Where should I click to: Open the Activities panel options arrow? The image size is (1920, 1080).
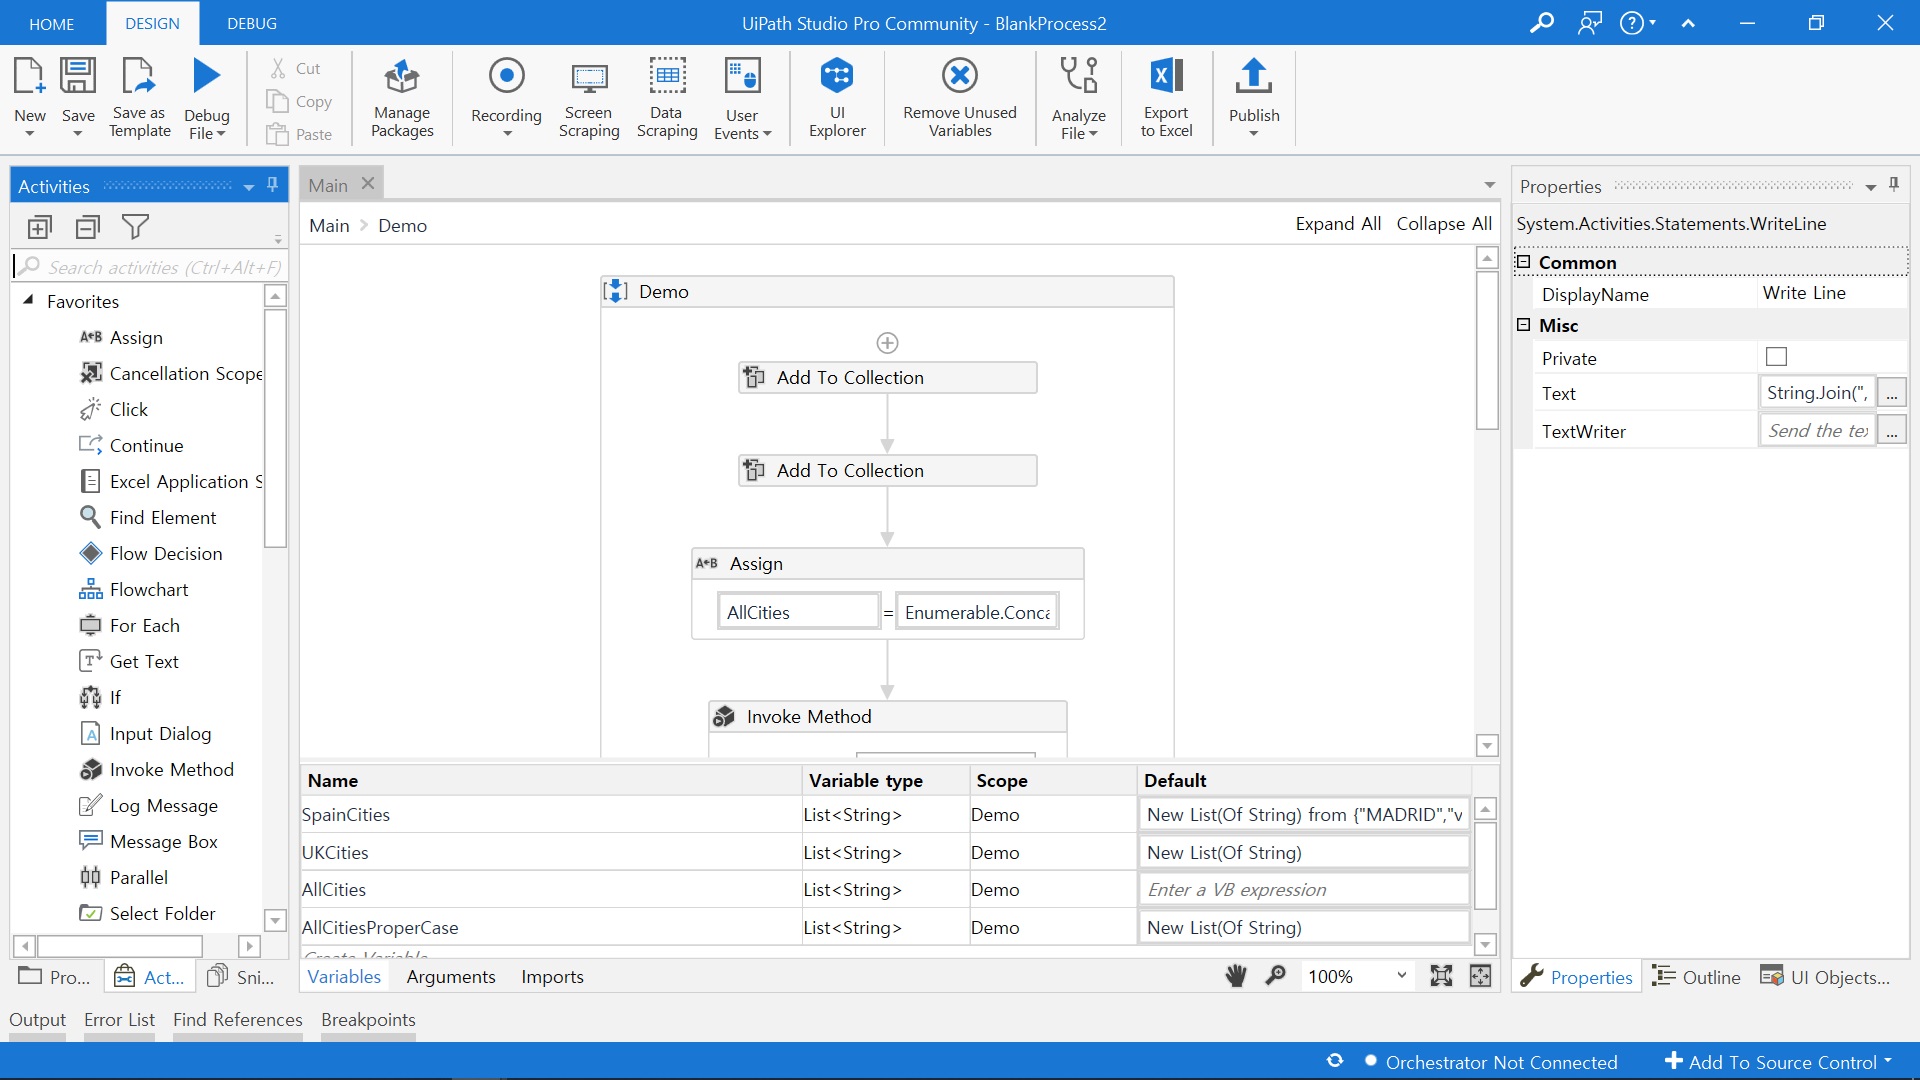[x=249, y=187]
